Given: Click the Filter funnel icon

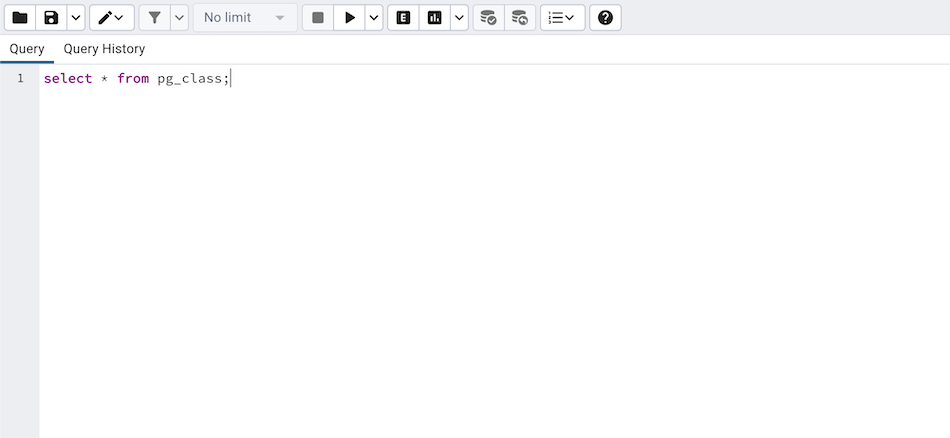Looking at the screenshot, I should tap(154, 18).
